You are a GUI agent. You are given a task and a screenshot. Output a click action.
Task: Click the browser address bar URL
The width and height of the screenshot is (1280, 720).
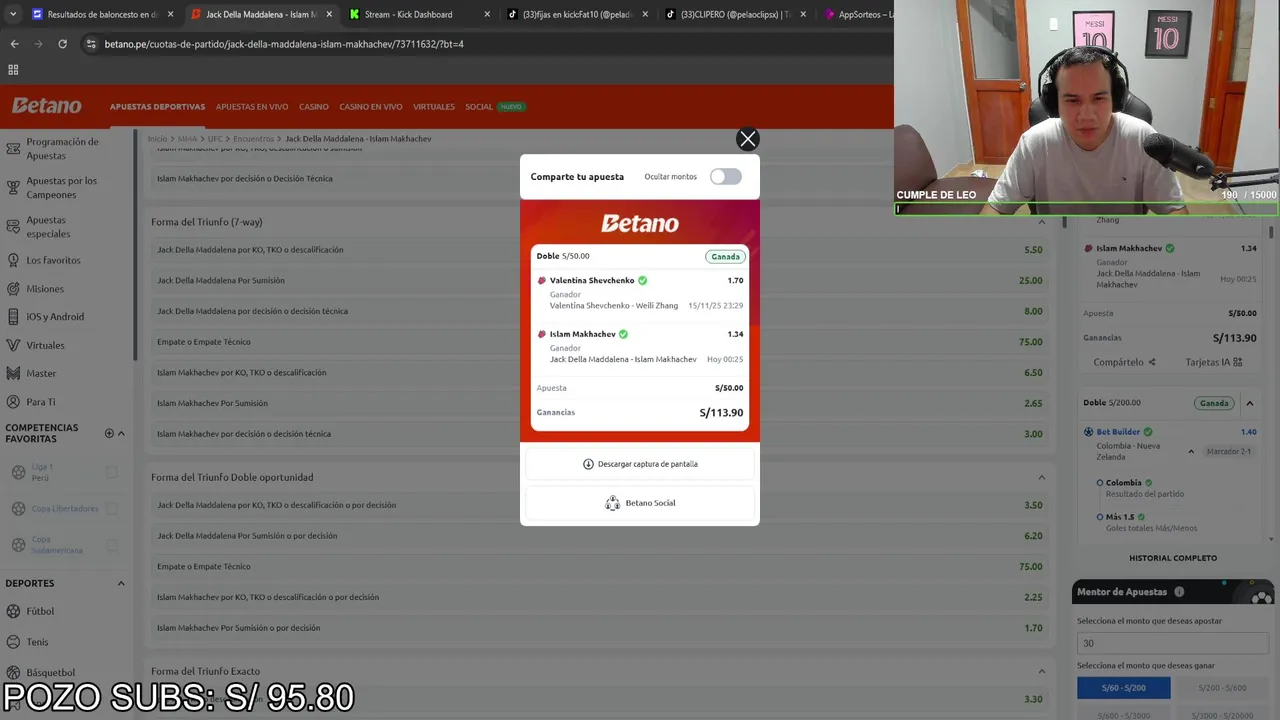(x=284, y=44)
